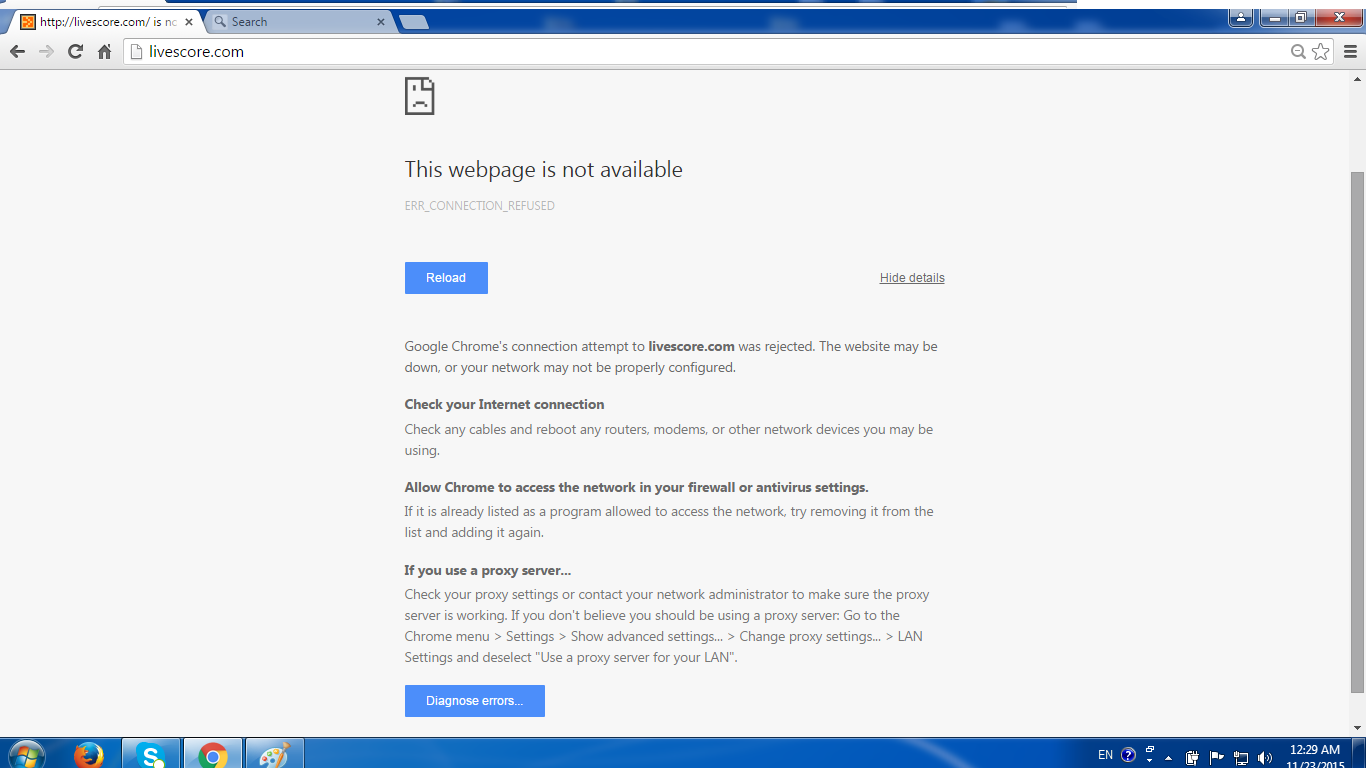Image resolution: width=1366 pixels, height=768 pixels.
Task: Go to the home page
Action: pyautogui.click(x=104, y=52)
